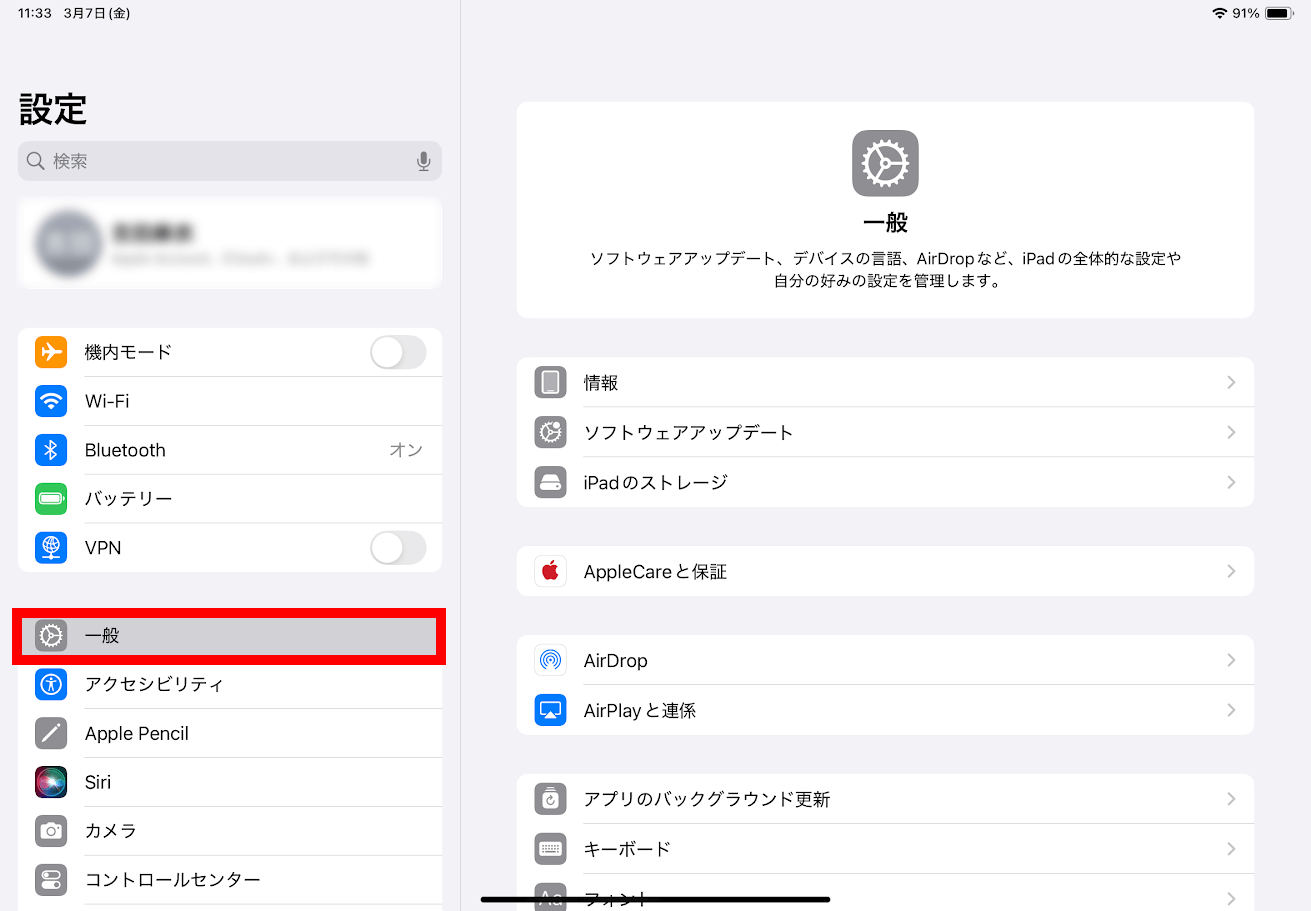Tap the Camera icon in sidebar

[51, 831]
